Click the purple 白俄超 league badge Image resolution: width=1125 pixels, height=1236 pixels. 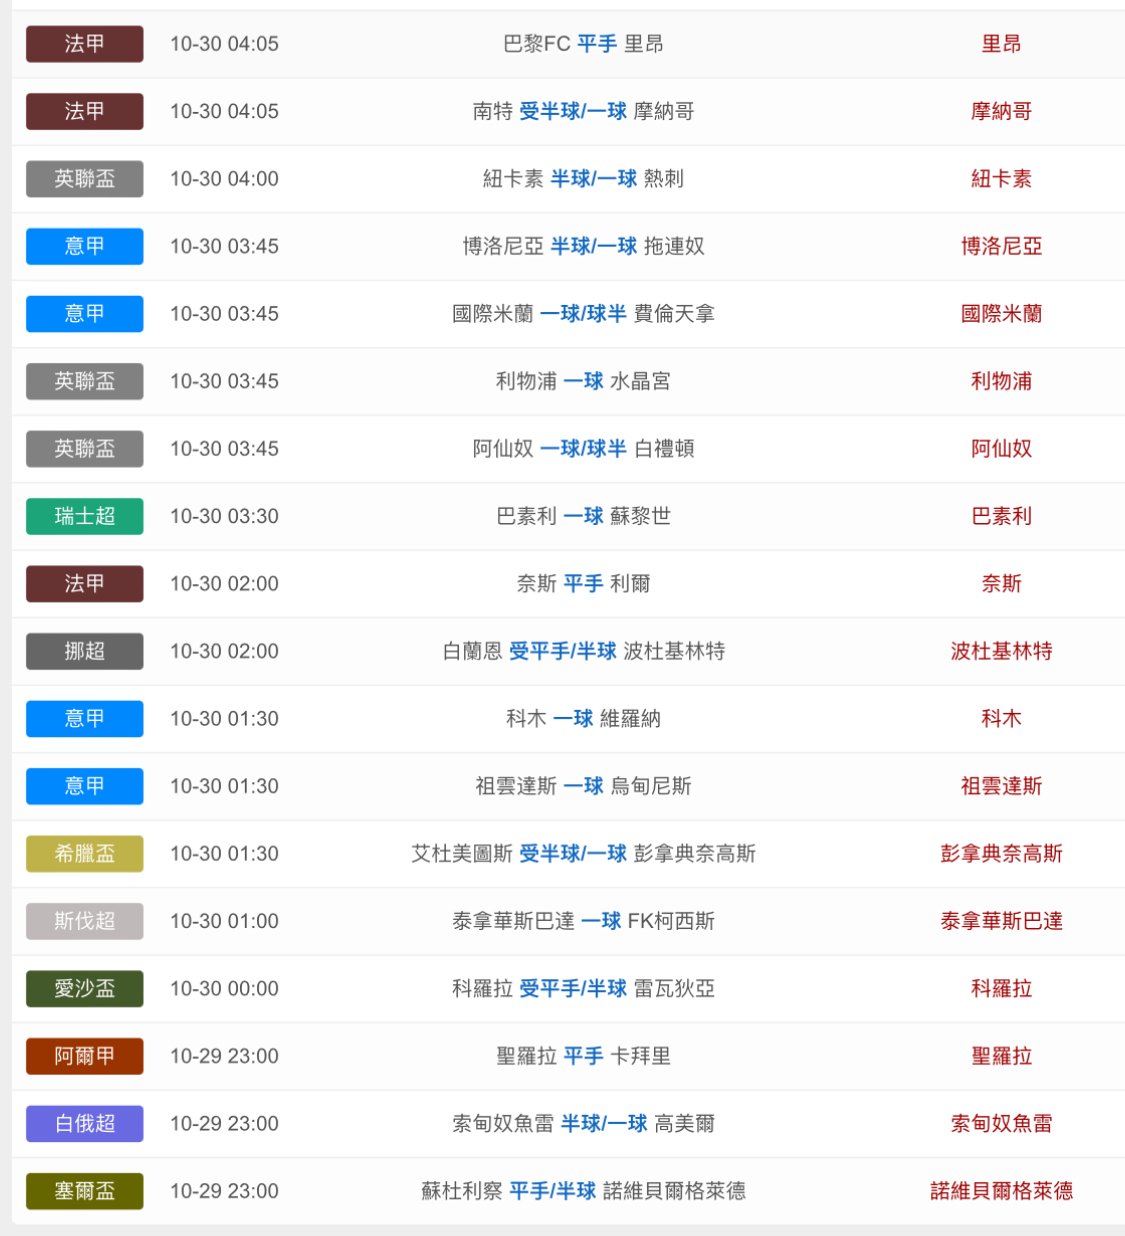(84, 1123)
